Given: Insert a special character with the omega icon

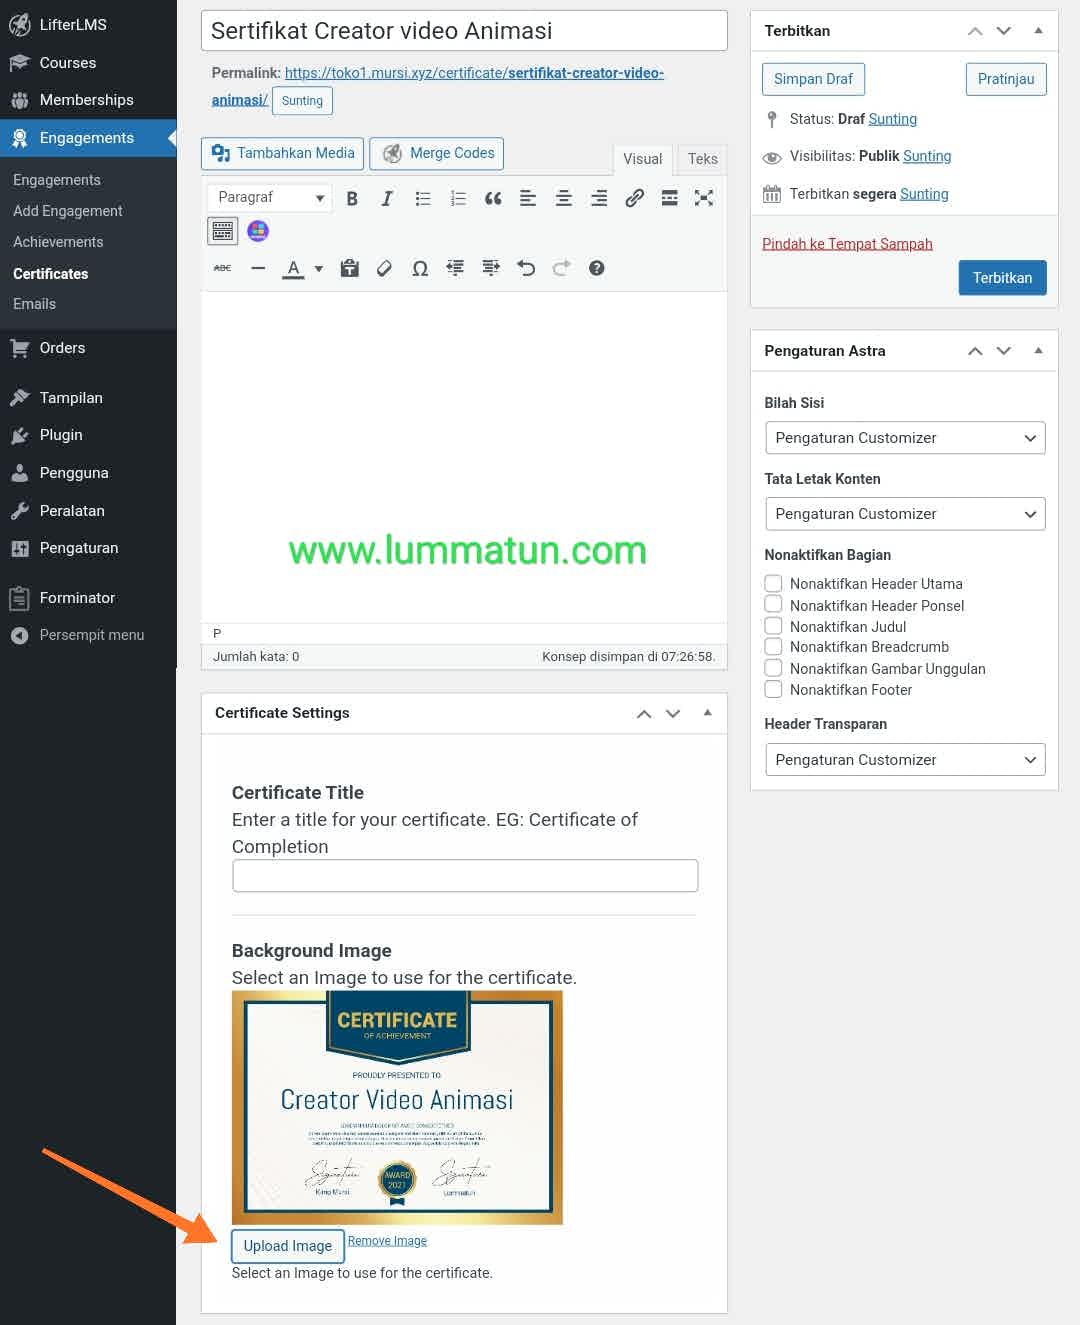Looking at the screenshot, I should click(x=419, y=268).
